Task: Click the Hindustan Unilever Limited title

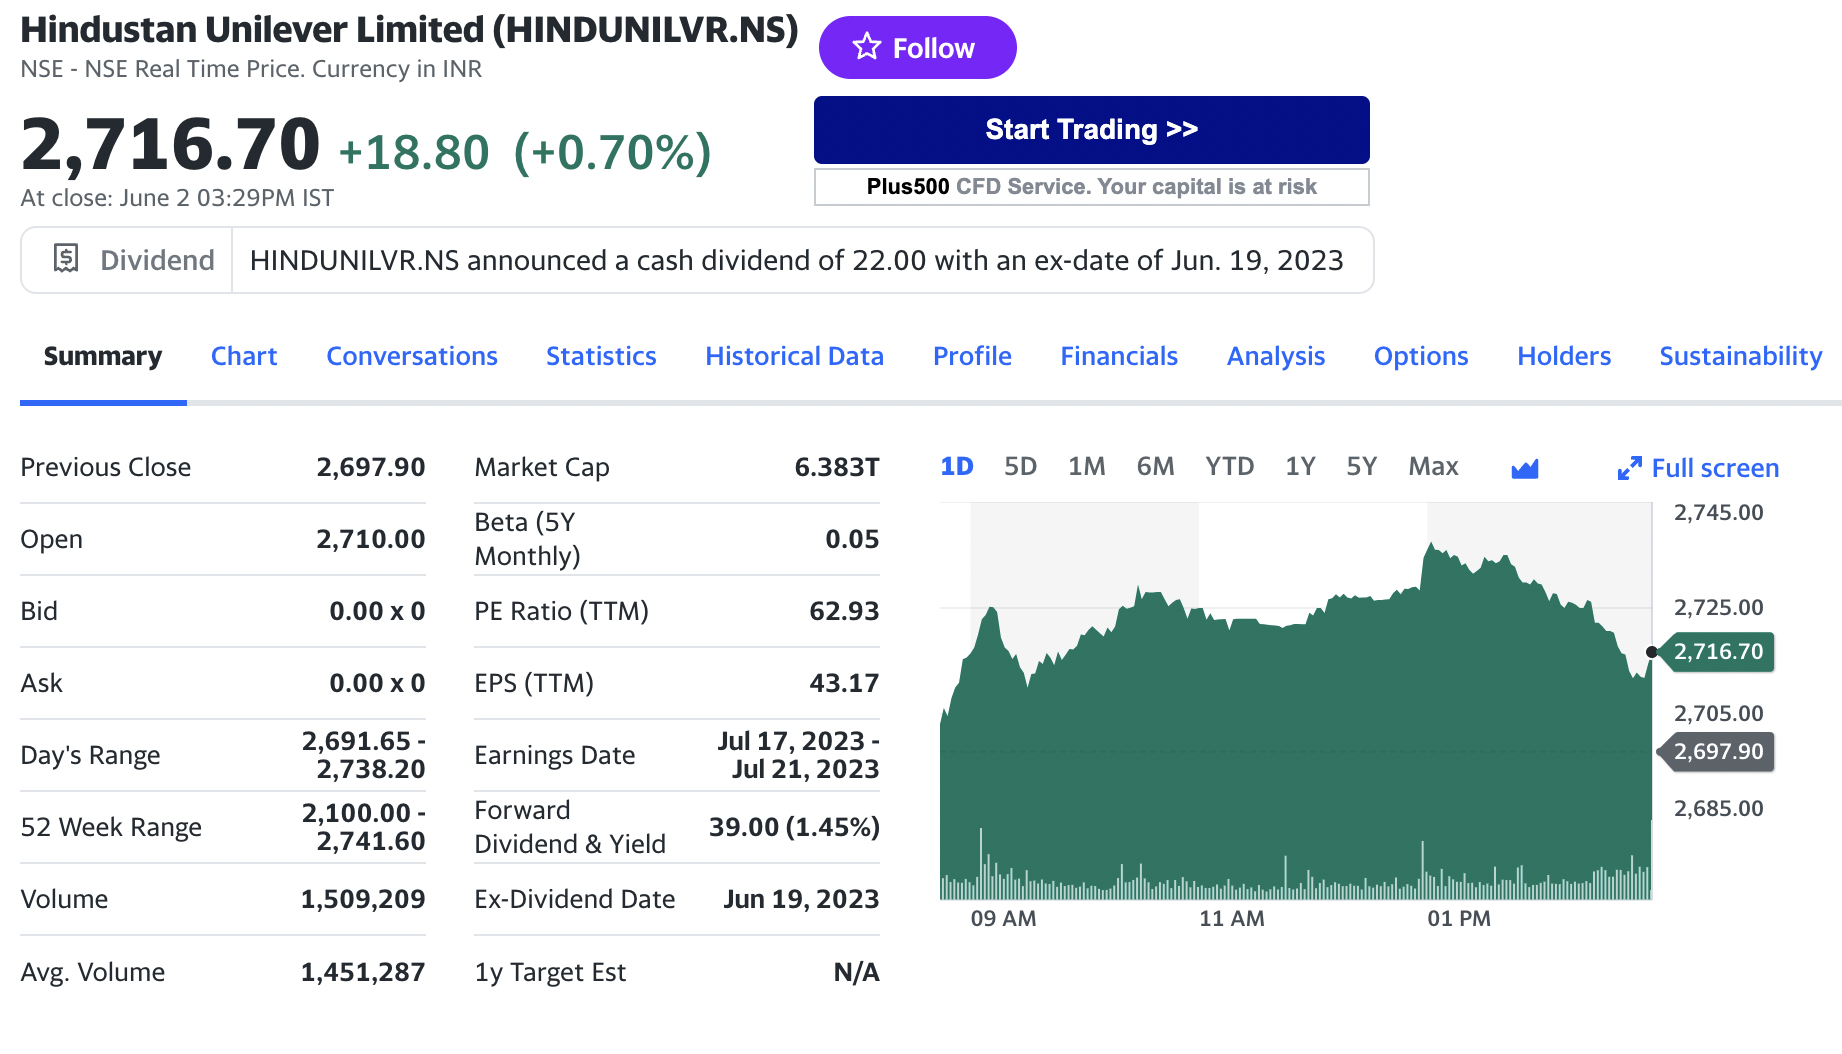Action: coord(409,30)
